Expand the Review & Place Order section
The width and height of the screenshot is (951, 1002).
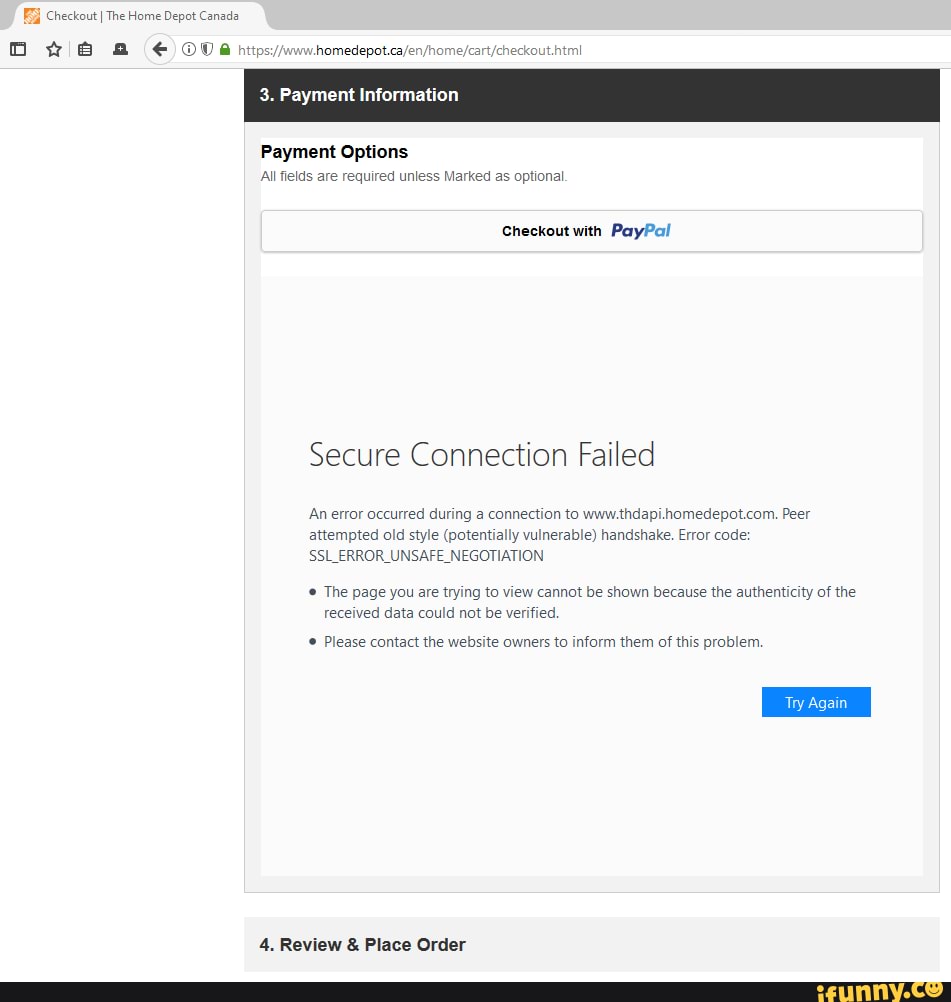click(591, 944)
